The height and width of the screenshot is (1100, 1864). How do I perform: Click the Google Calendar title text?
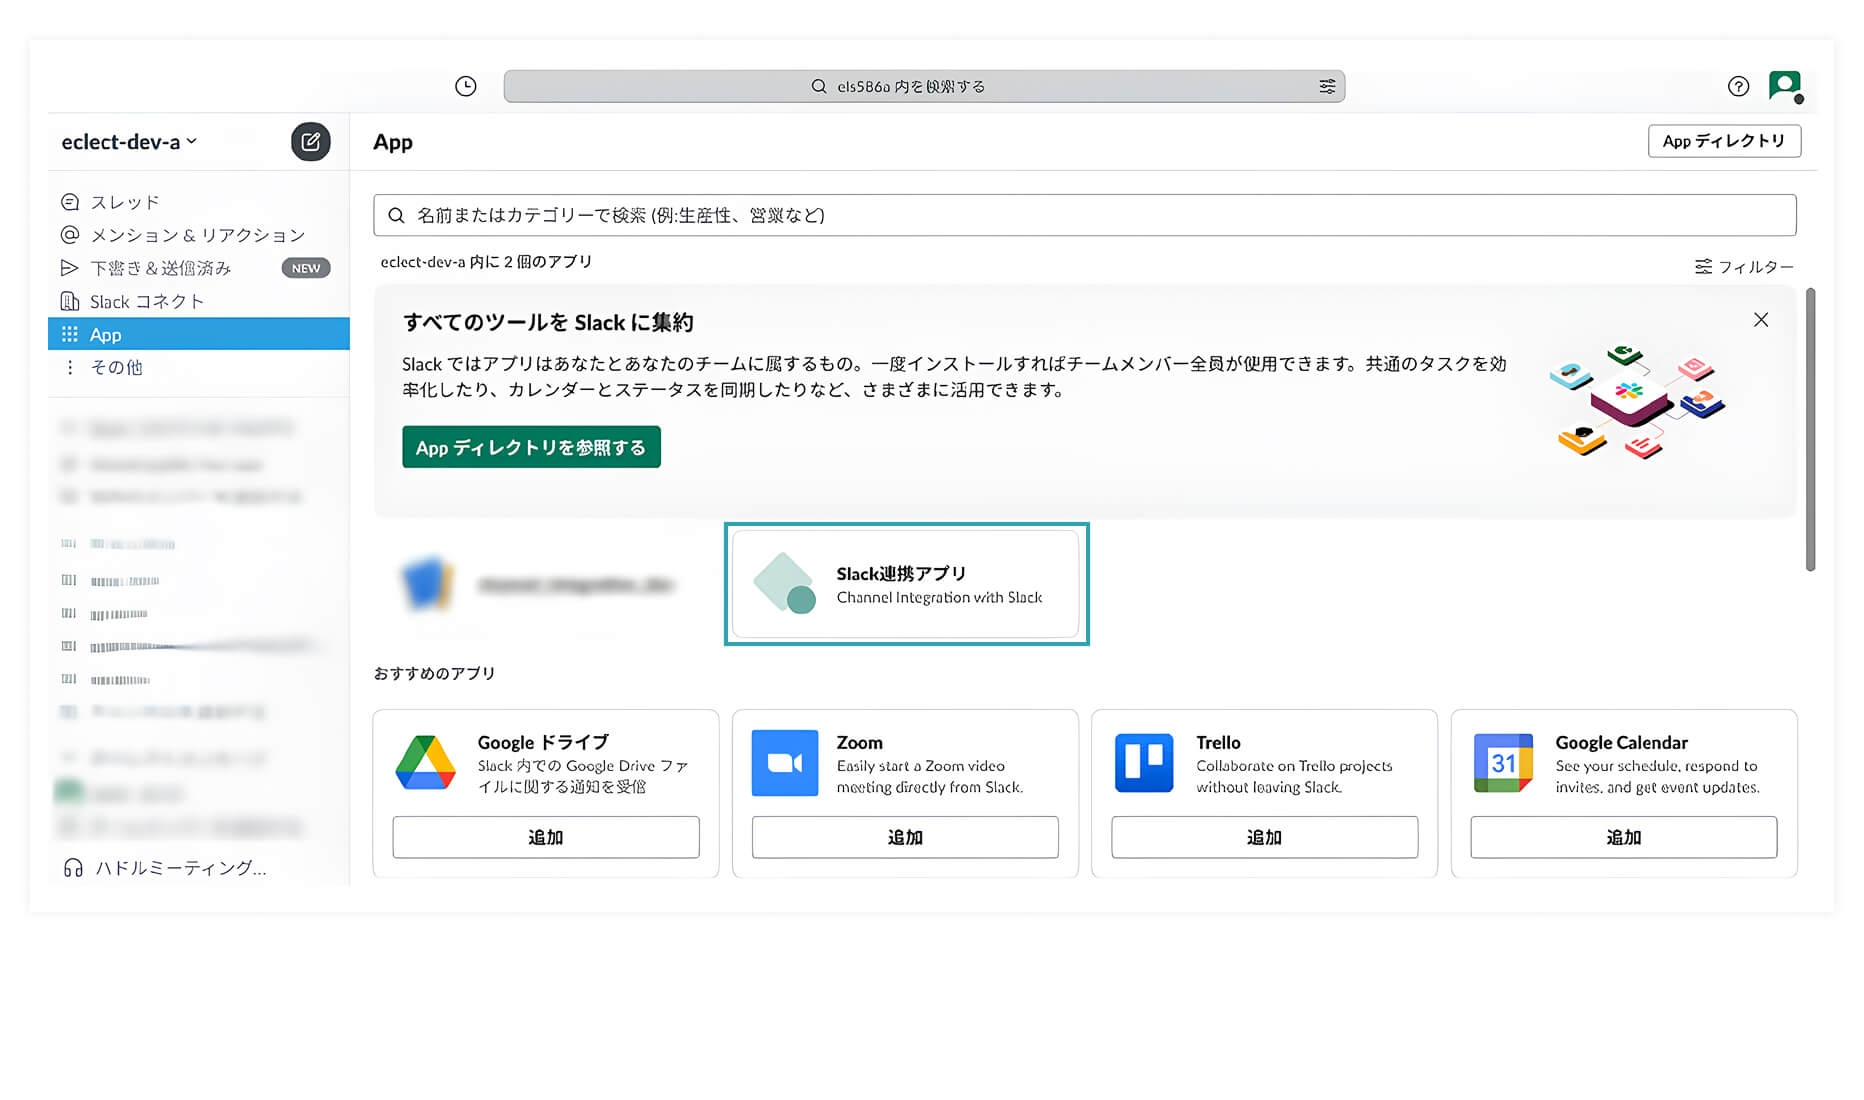pos(1622,742)
